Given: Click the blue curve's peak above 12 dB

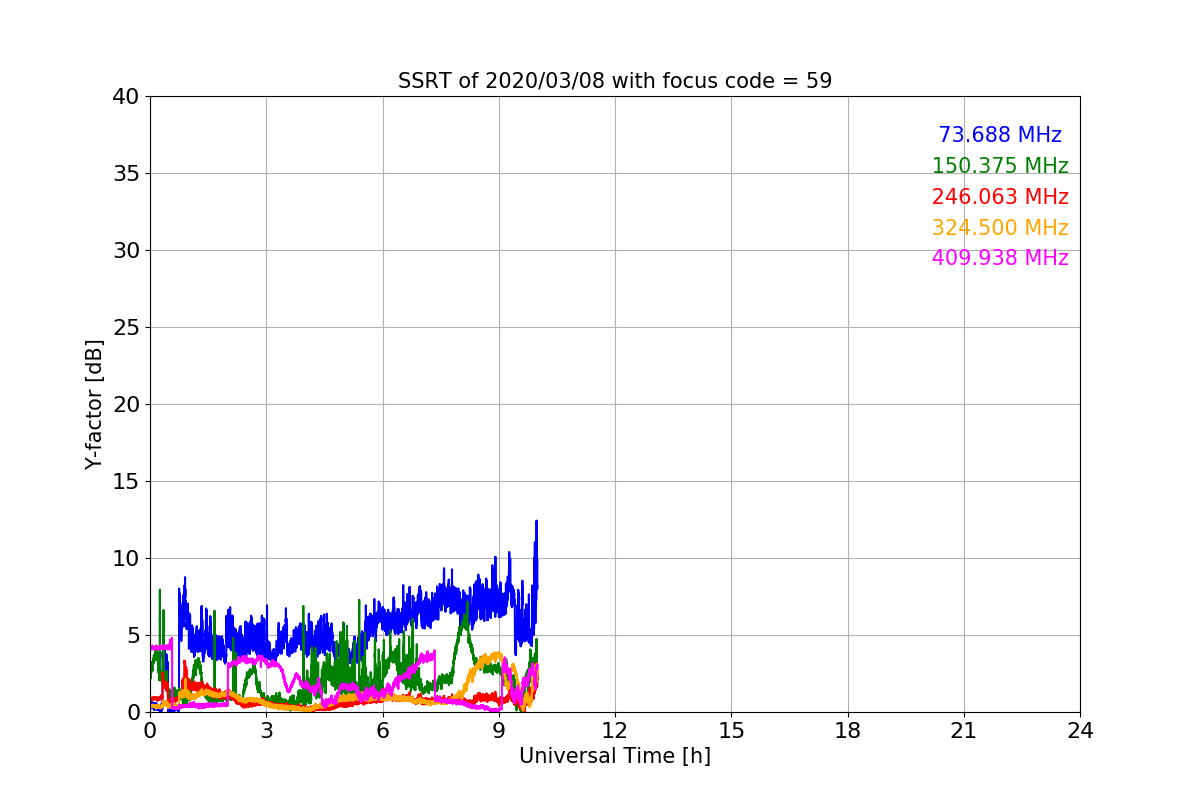Looking at the screenshot, I should (536, 522).
